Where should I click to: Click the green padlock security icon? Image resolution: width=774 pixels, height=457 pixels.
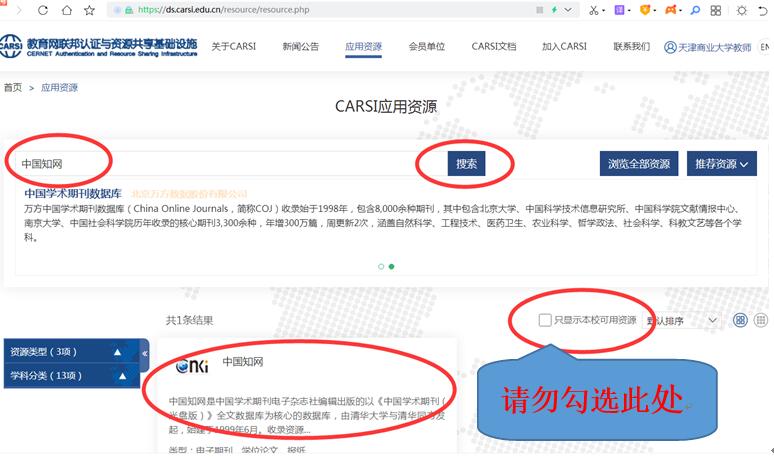coord(129,10)
